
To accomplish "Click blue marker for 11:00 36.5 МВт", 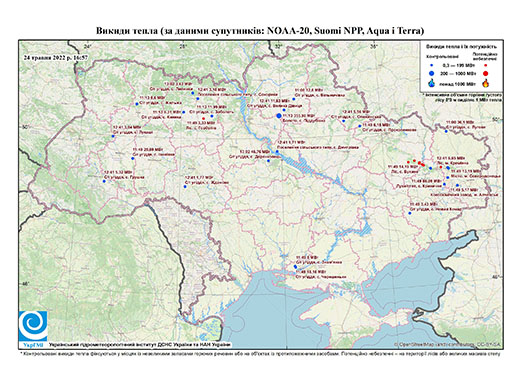I will coord(446,131).
